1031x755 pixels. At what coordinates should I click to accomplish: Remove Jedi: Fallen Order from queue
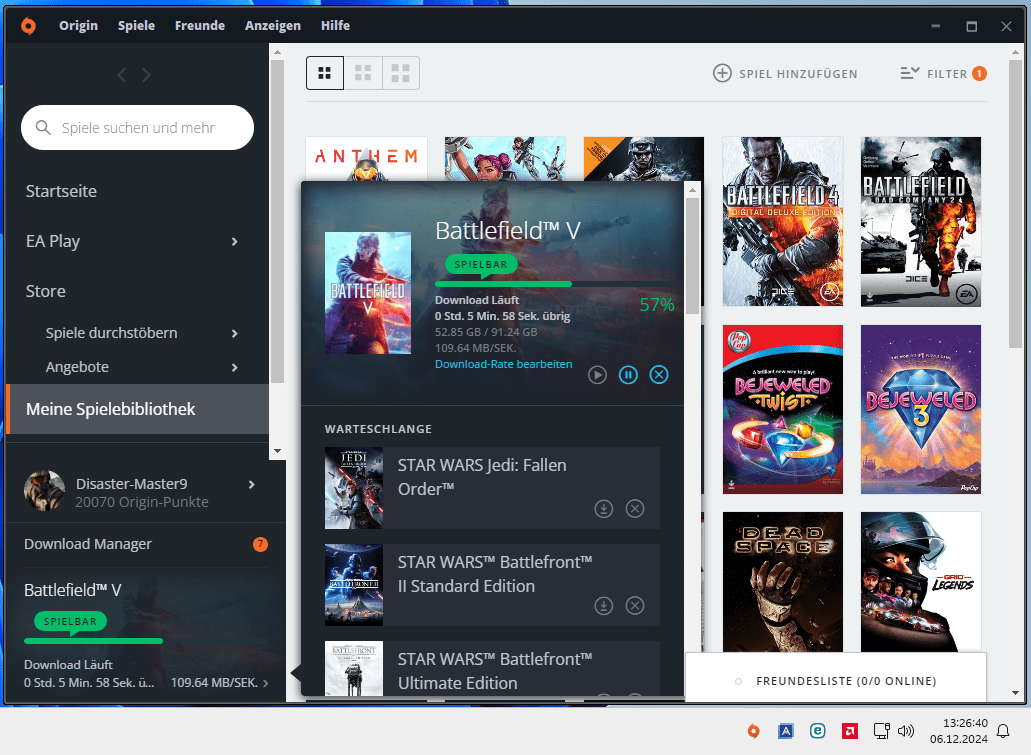[x=635, y=509]
